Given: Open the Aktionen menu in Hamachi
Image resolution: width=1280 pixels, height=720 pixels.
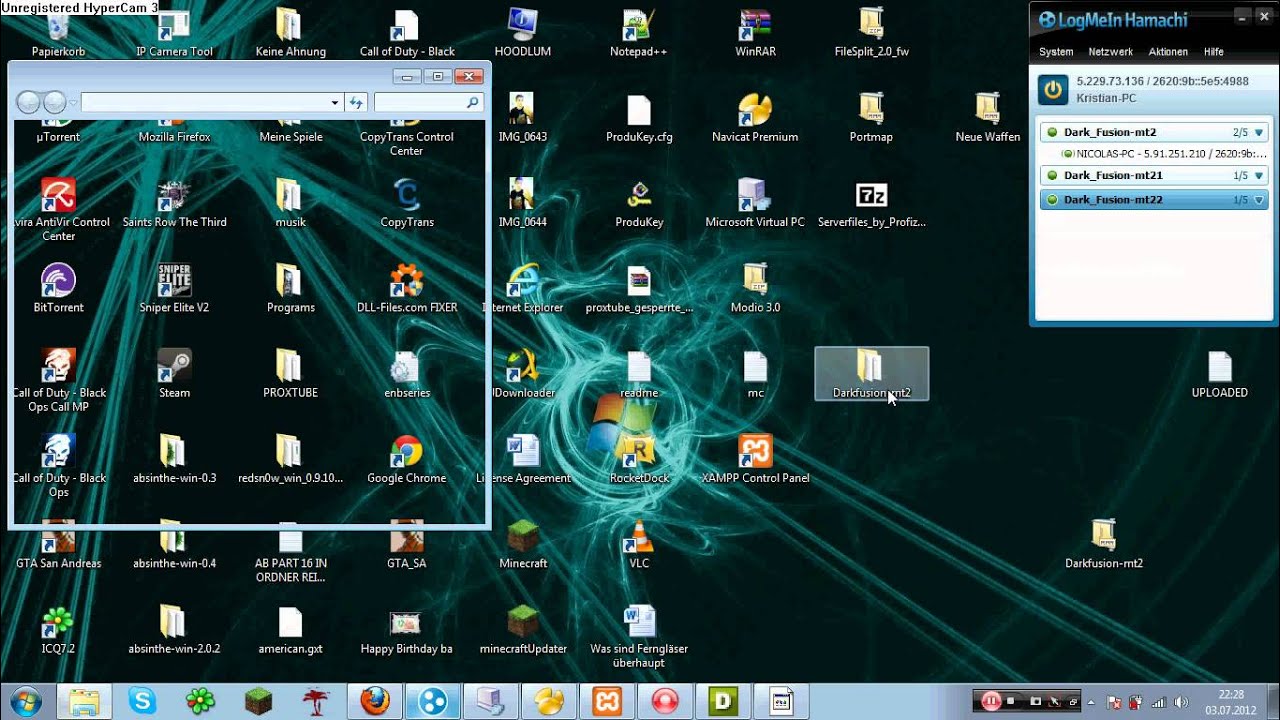Looking at the screenshot, I should (x=1168, y=52).
